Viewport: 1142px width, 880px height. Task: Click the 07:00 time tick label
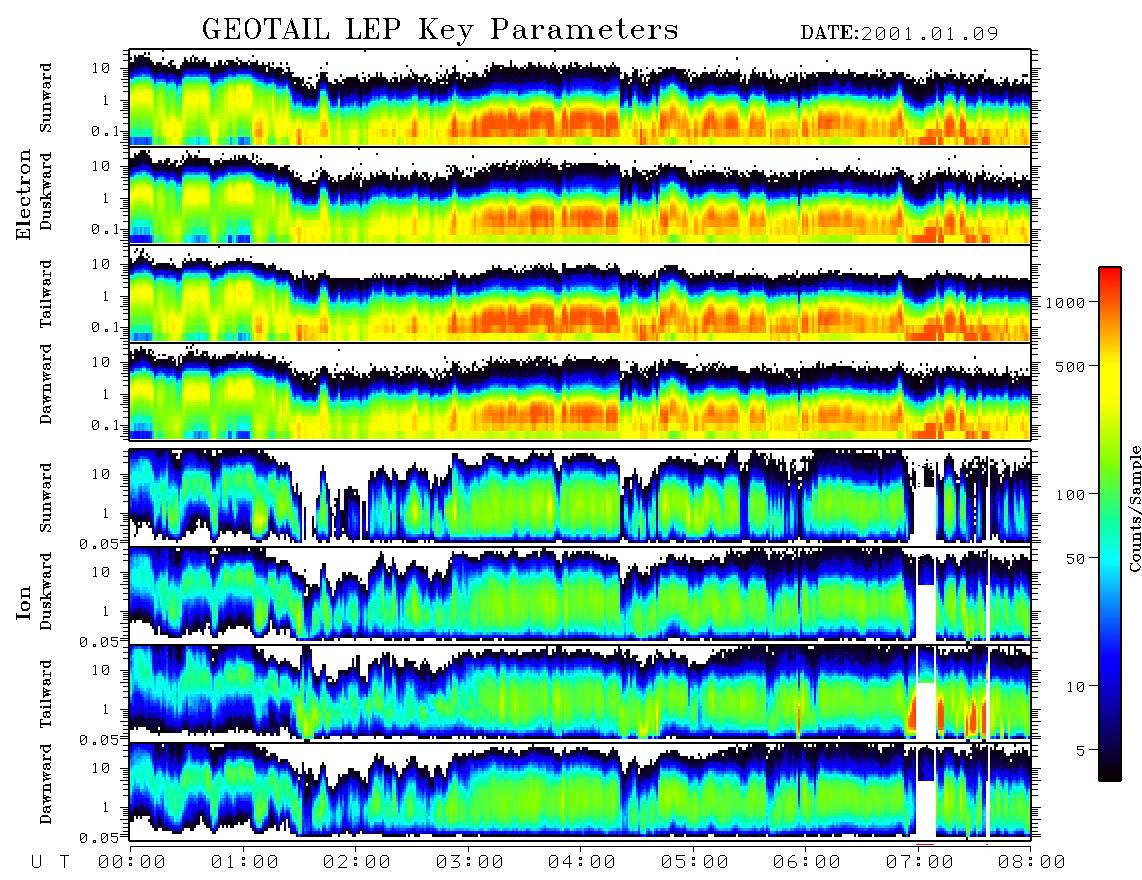click(920, 862)
